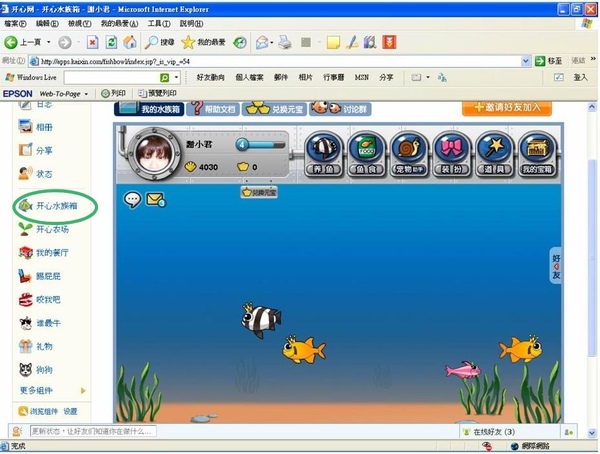
Task: Open the 說明 Help menu
Action: pos(191,24)
